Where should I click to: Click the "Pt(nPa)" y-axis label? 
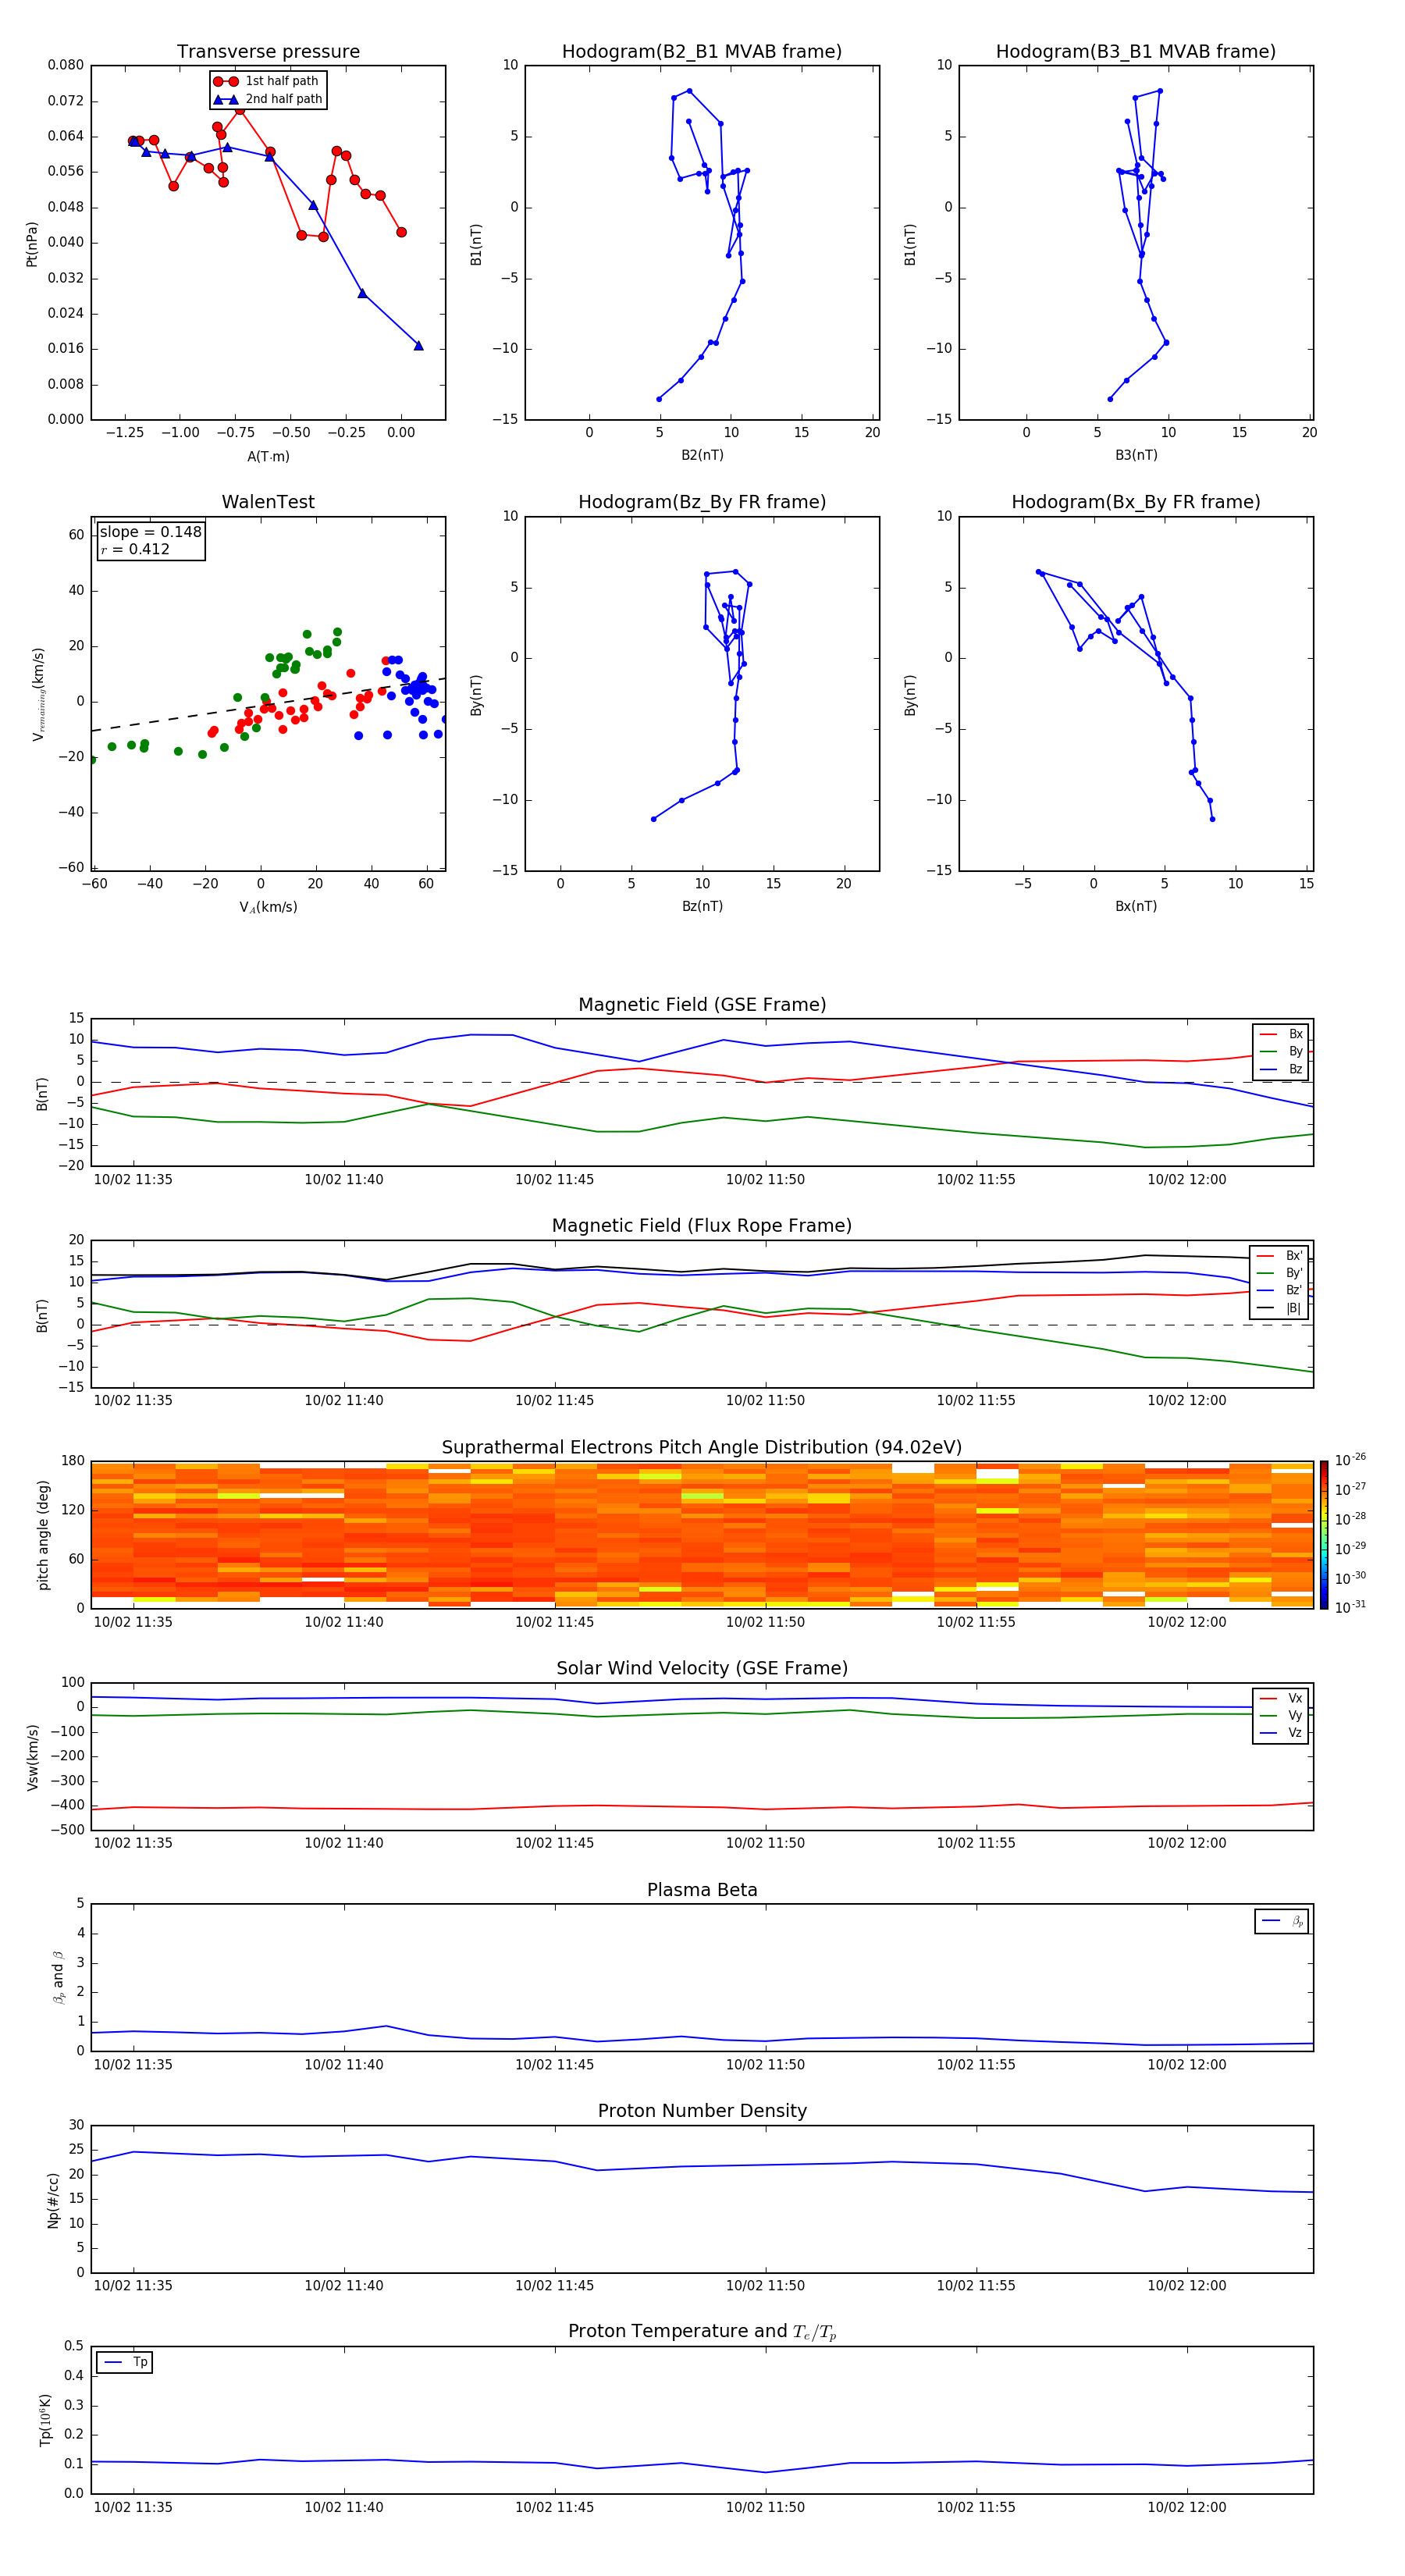(x=32, y=244)
